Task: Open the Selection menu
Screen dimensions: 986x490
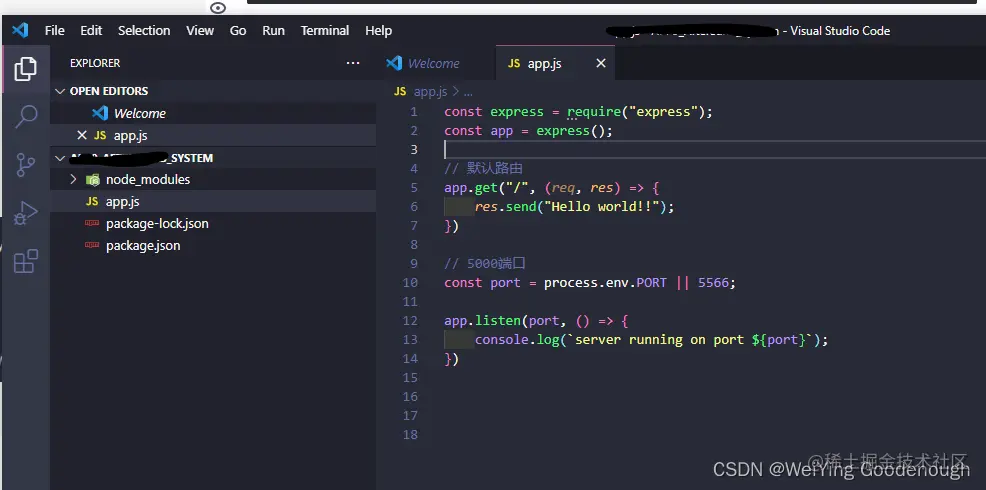Action: click(144, 30)
